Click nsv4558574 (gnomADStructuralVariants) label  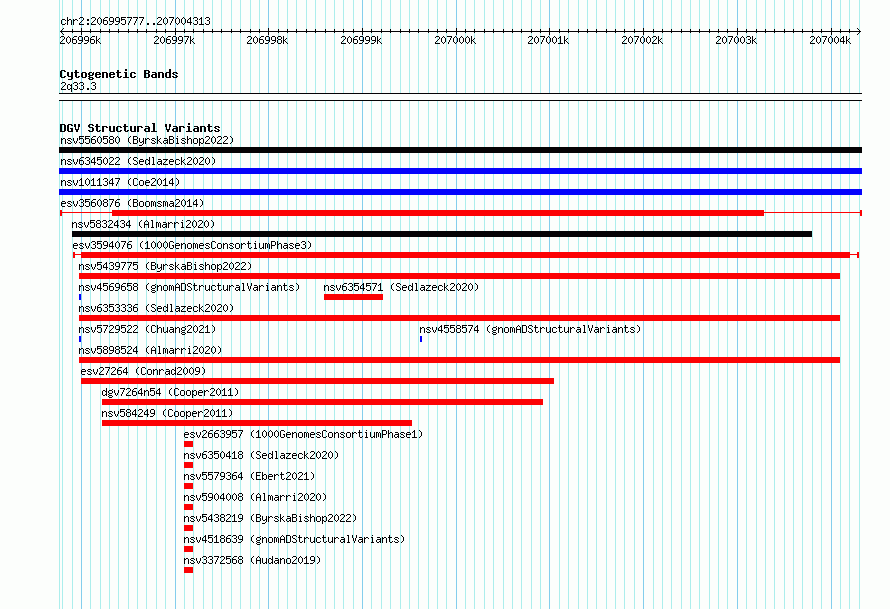click(x=530, y=329)
